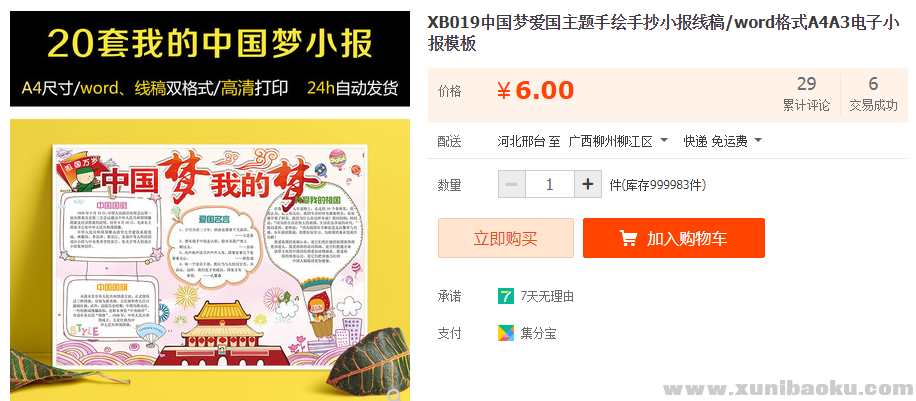Click the 7天无理由 promise label
The width and height of the screenshot is (916, 401).
[x=547, y=296]
